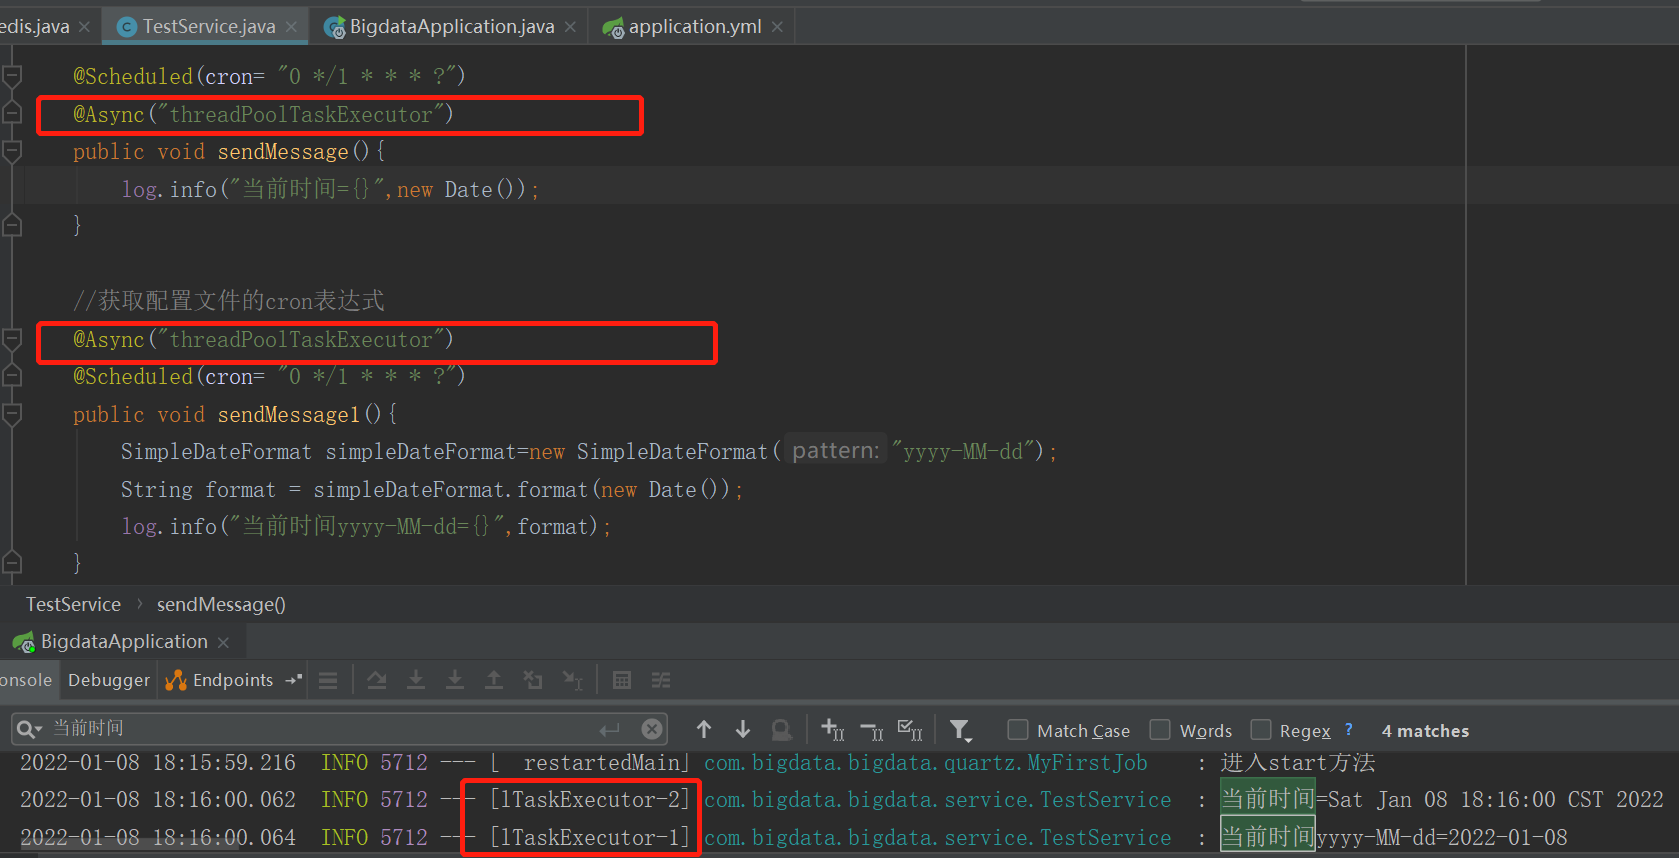Go to previous search occurrence arrow
Image resolution: width=1679 pixels, height=858 pixels.
[x=704, y=730]
